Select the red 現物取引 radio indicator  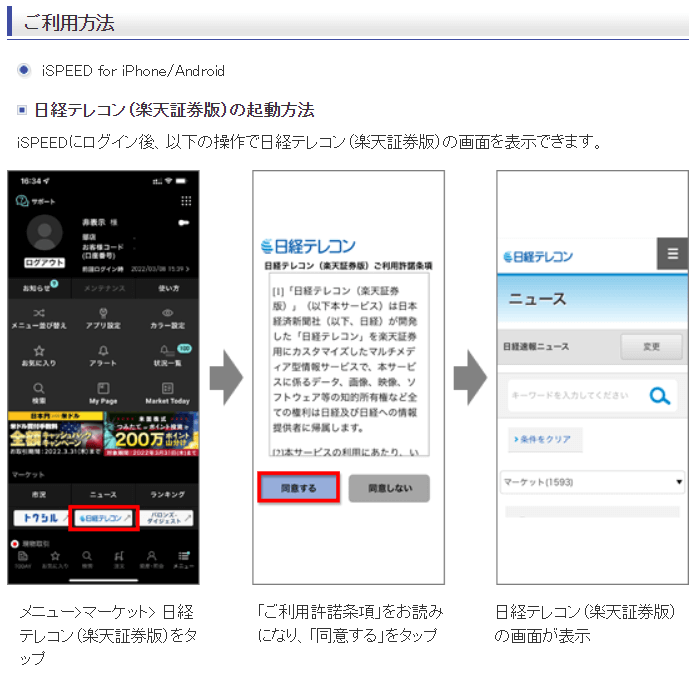[x=15, y=543]
